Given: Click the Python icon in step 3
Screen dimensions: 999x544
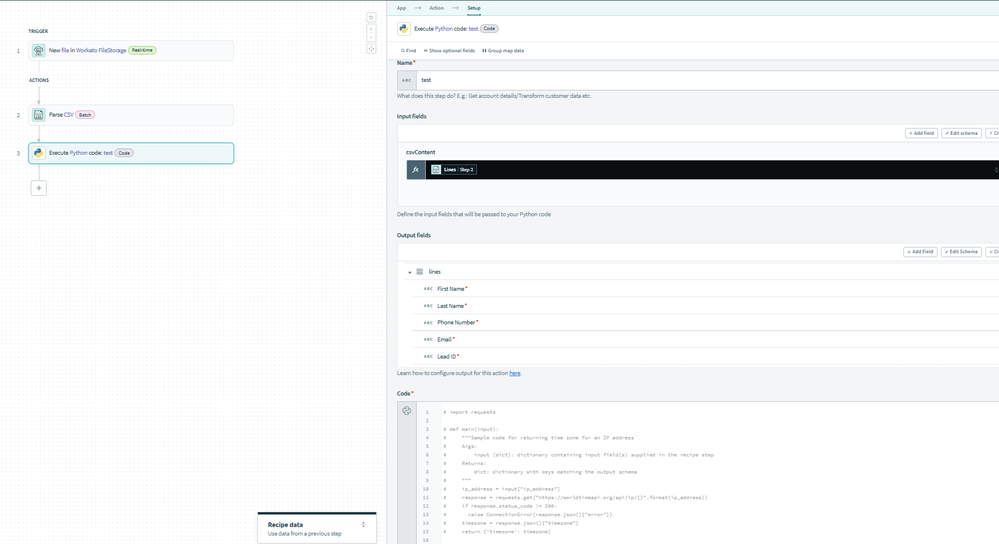Looking at the screenshot, I should coord(39,153).
